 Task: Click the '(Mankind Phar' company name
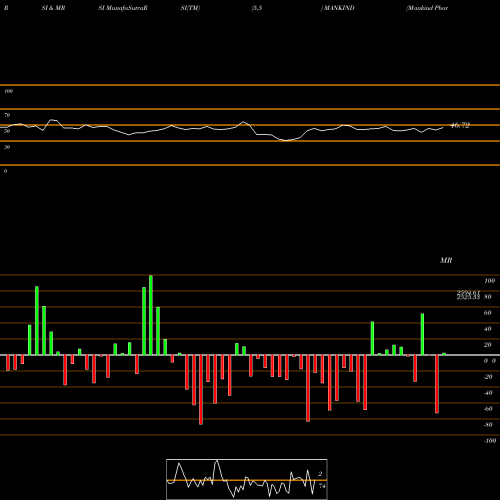(x=427, y=8)
